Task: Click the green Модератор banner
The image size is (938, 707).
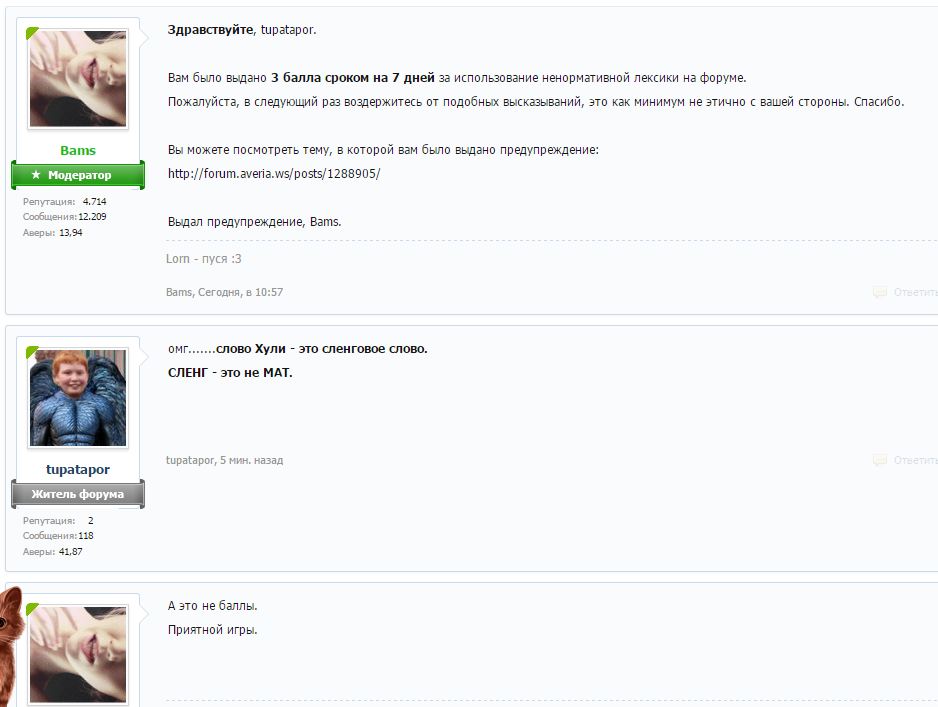Action: [x=78, y=175]
